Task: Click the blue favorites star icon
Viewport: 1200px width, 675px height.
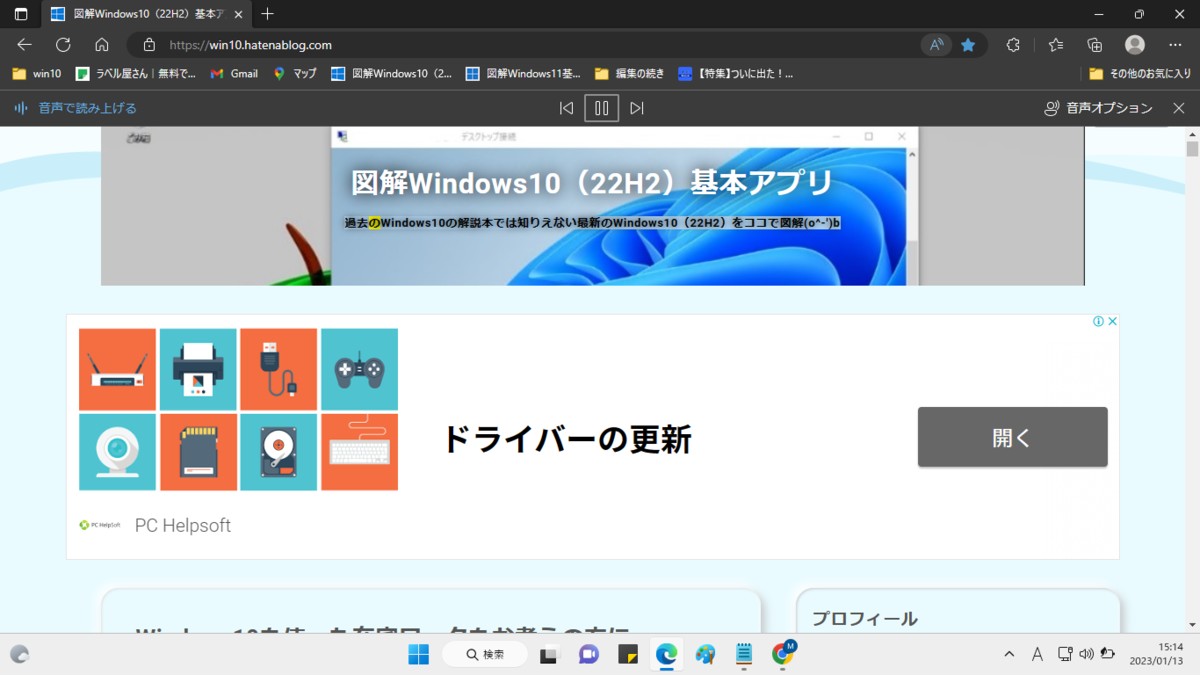Action: [968, 45]
